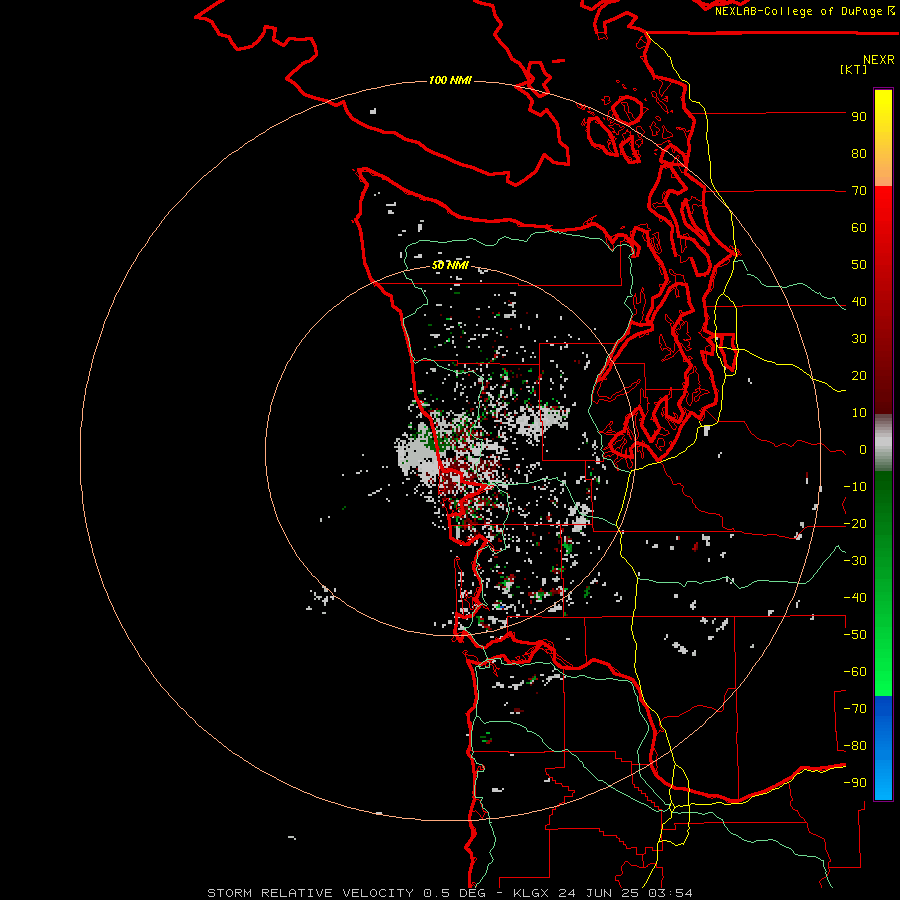Click the 0 value on the velocity scale

point(863,449)
